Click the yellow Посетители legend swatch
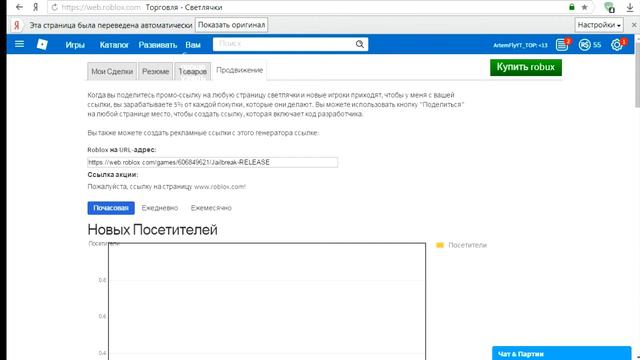Viewport: 640px width, 360px height. click(x=440, y=245)
